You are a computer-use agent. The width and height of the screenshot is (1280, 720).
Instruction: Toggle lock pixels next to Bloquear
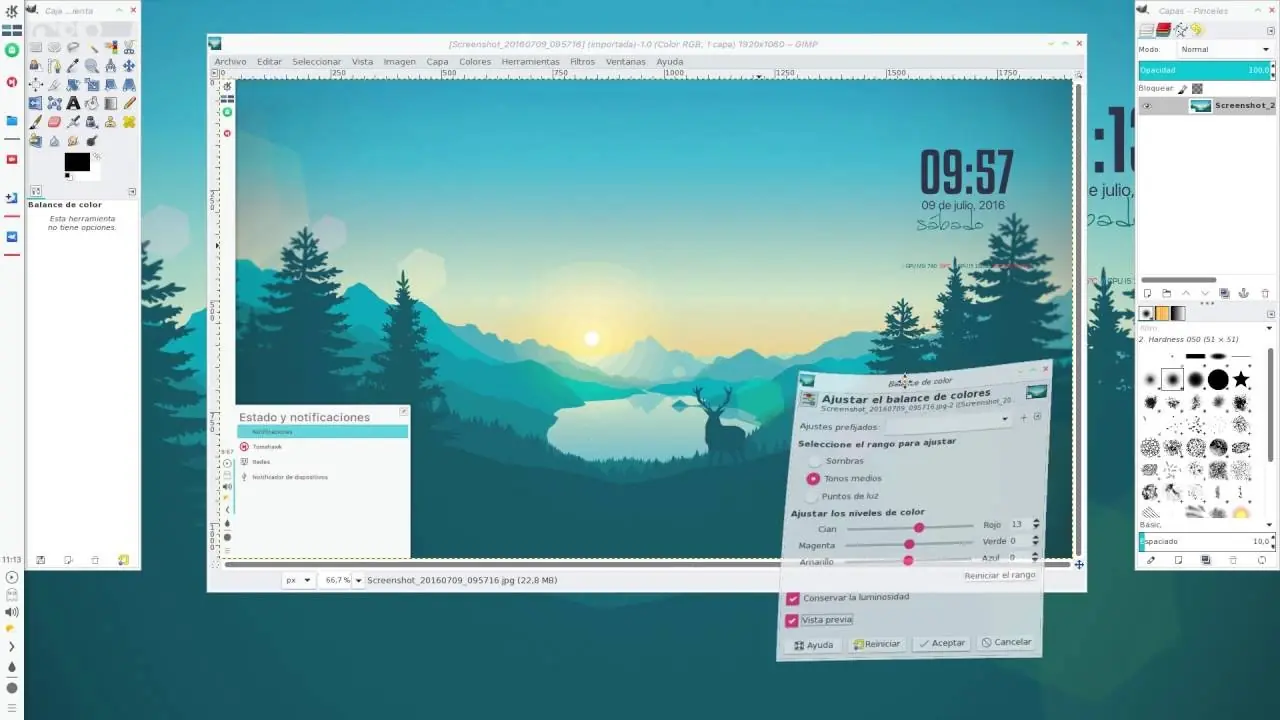point(1183,88)
